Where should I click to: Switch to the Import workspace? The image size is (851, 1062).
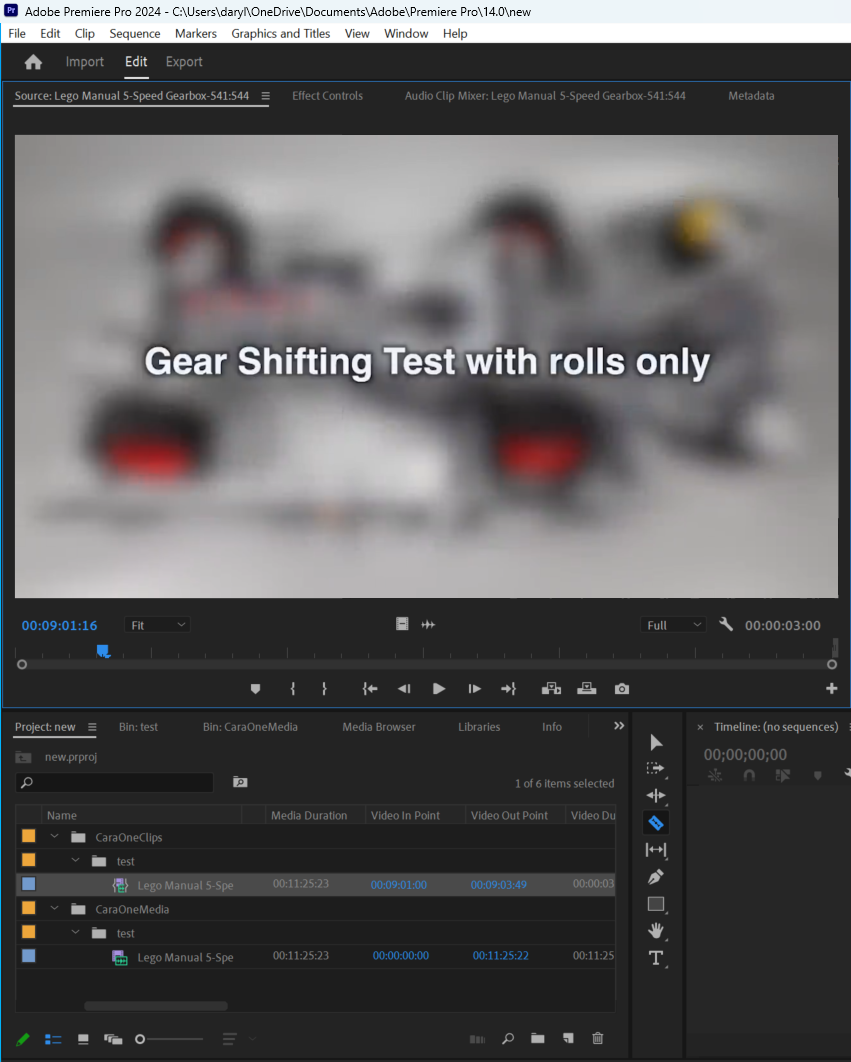[85, 62]
